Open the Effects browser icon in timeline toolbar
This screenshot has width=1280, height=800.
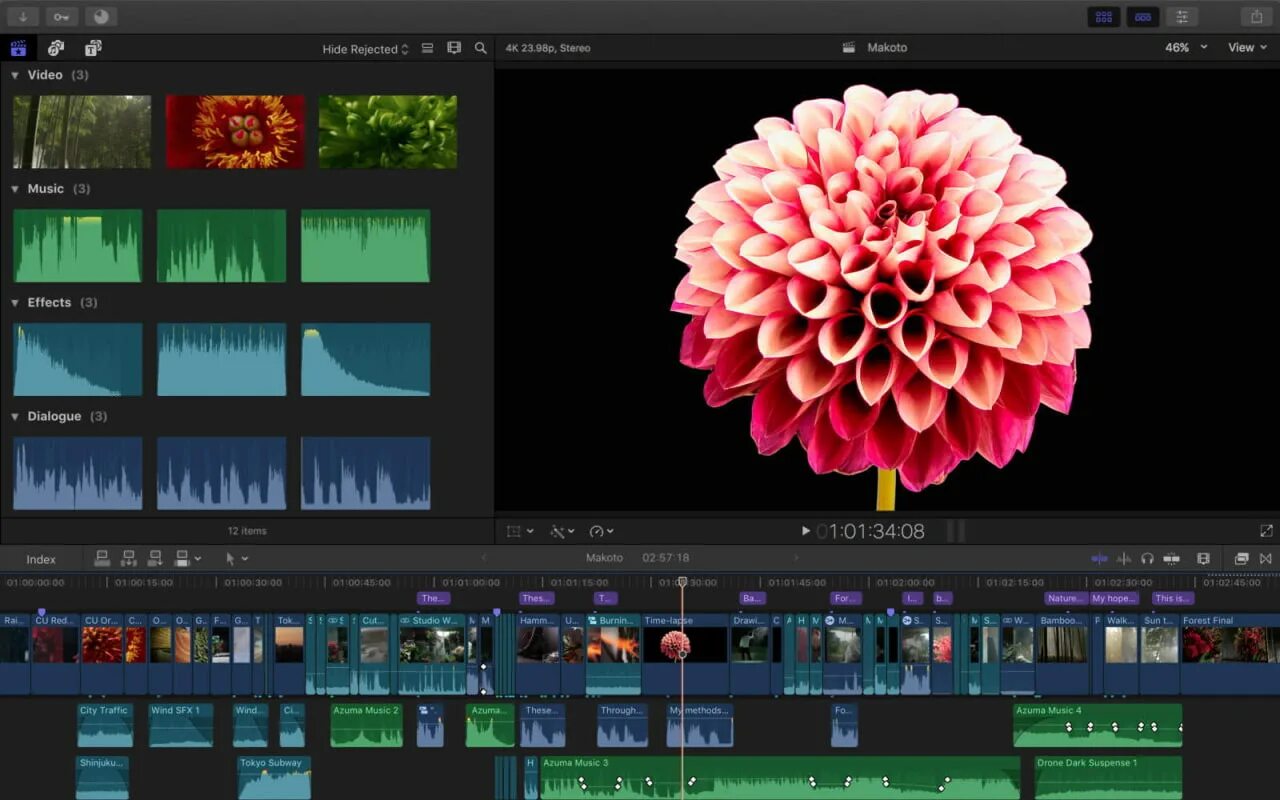point(1241,558)
